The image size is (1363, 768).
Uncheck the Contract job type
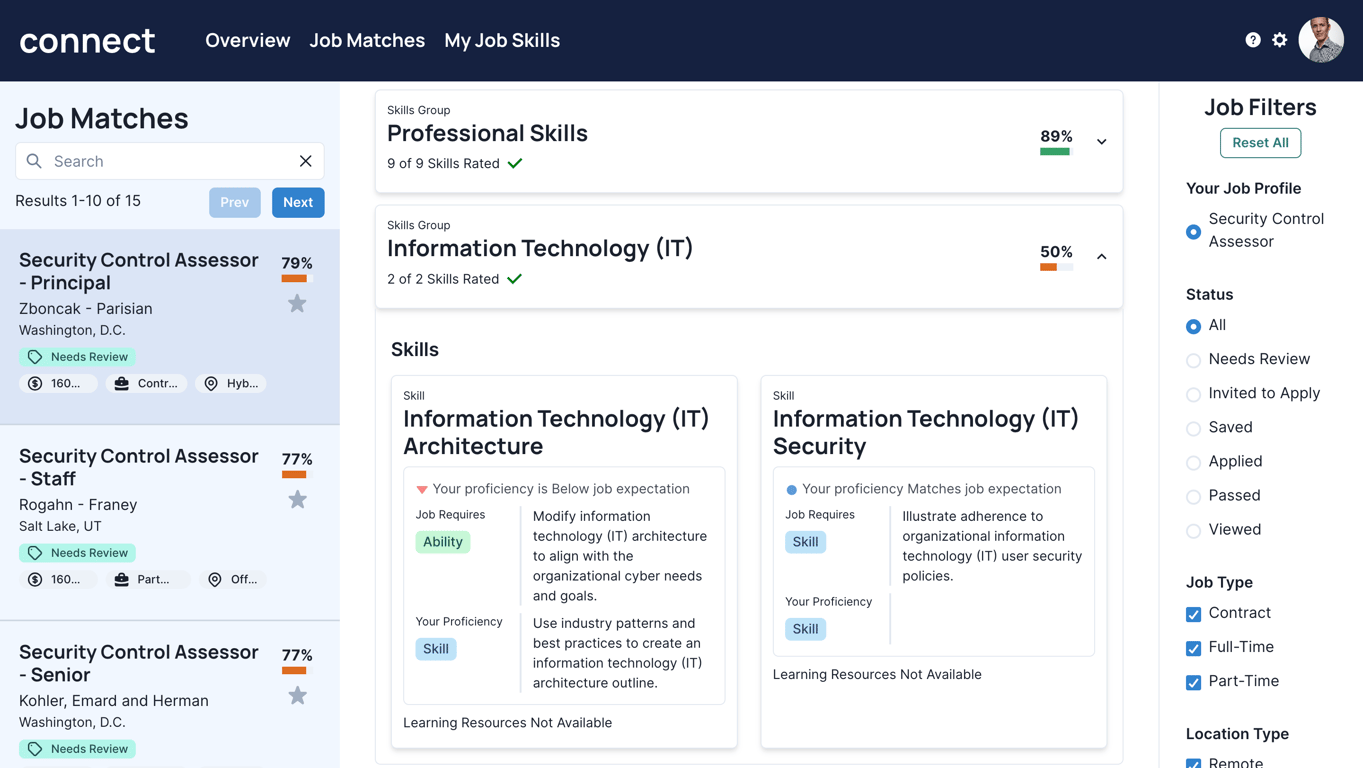(1193, 614)
